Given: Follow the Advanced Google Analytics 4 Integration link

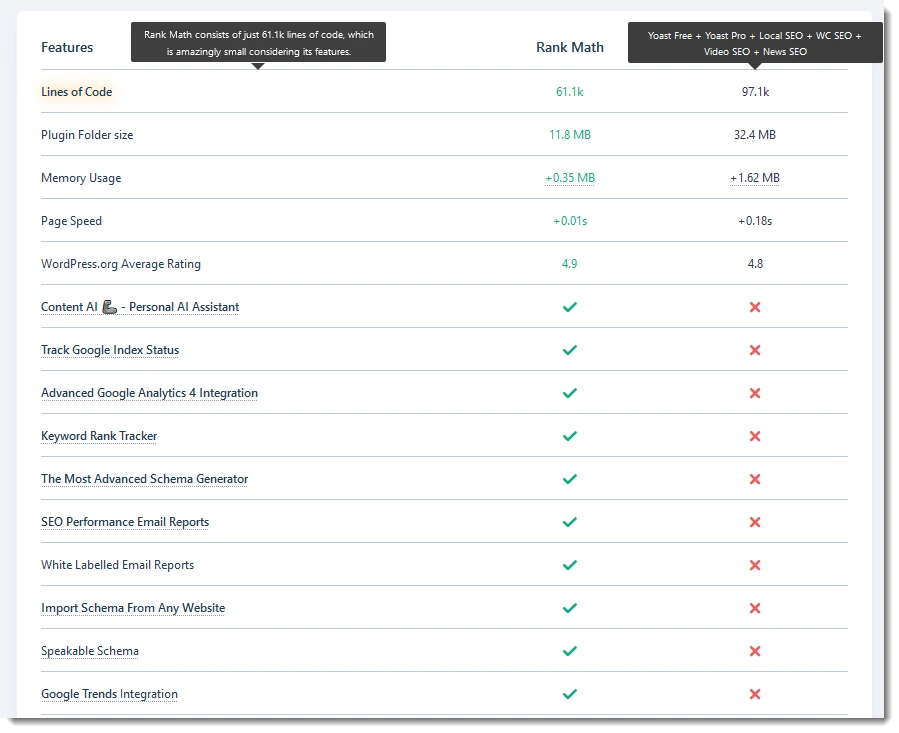Looking at the screenshot, I should click(150, 393).
